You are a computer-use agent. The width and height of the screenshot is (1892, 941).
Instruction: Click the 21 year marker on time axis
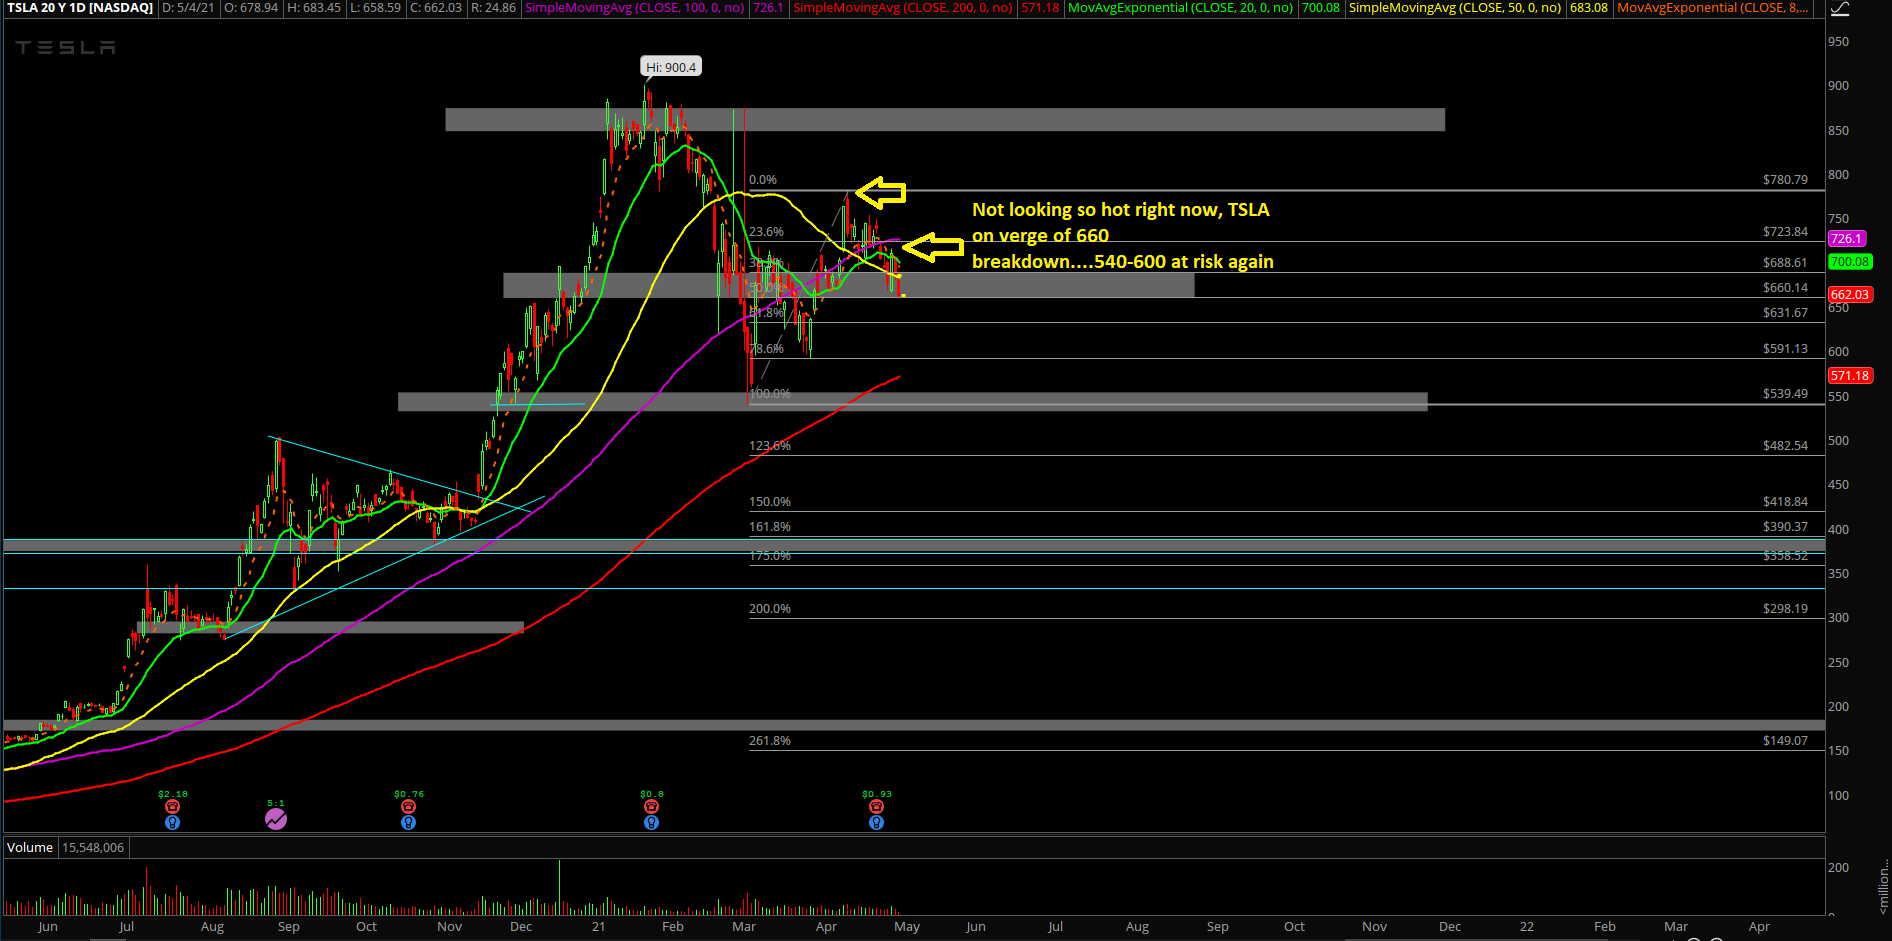coord(598,927)
